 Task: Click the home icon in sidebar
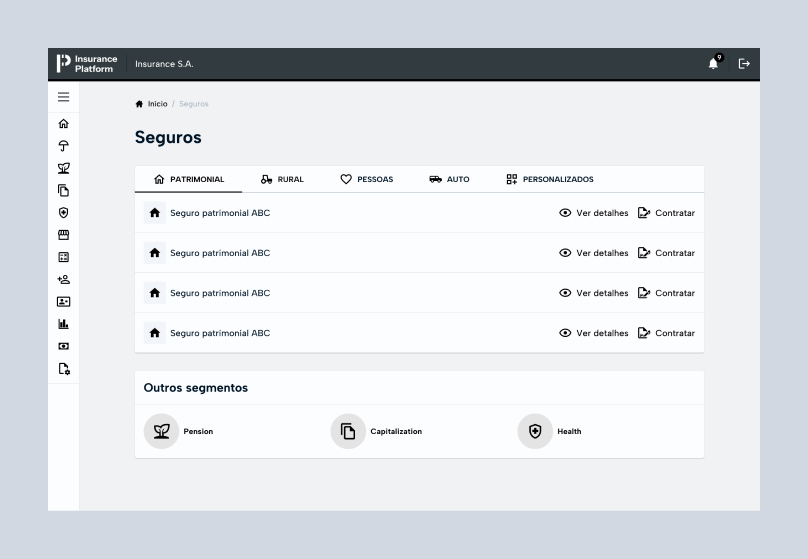coord(63,124)
